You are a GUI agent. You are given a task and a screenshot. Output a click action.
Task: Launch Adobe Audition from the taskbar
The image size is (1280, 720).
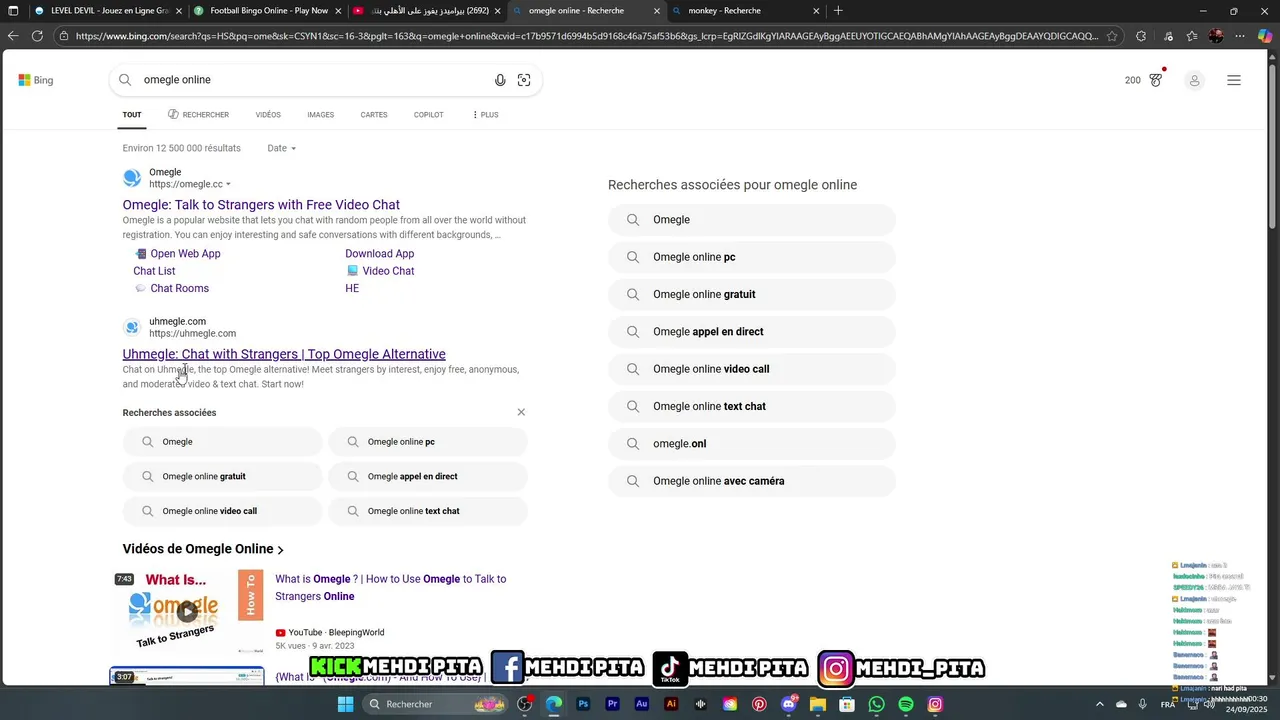click(x=642, y=704)
